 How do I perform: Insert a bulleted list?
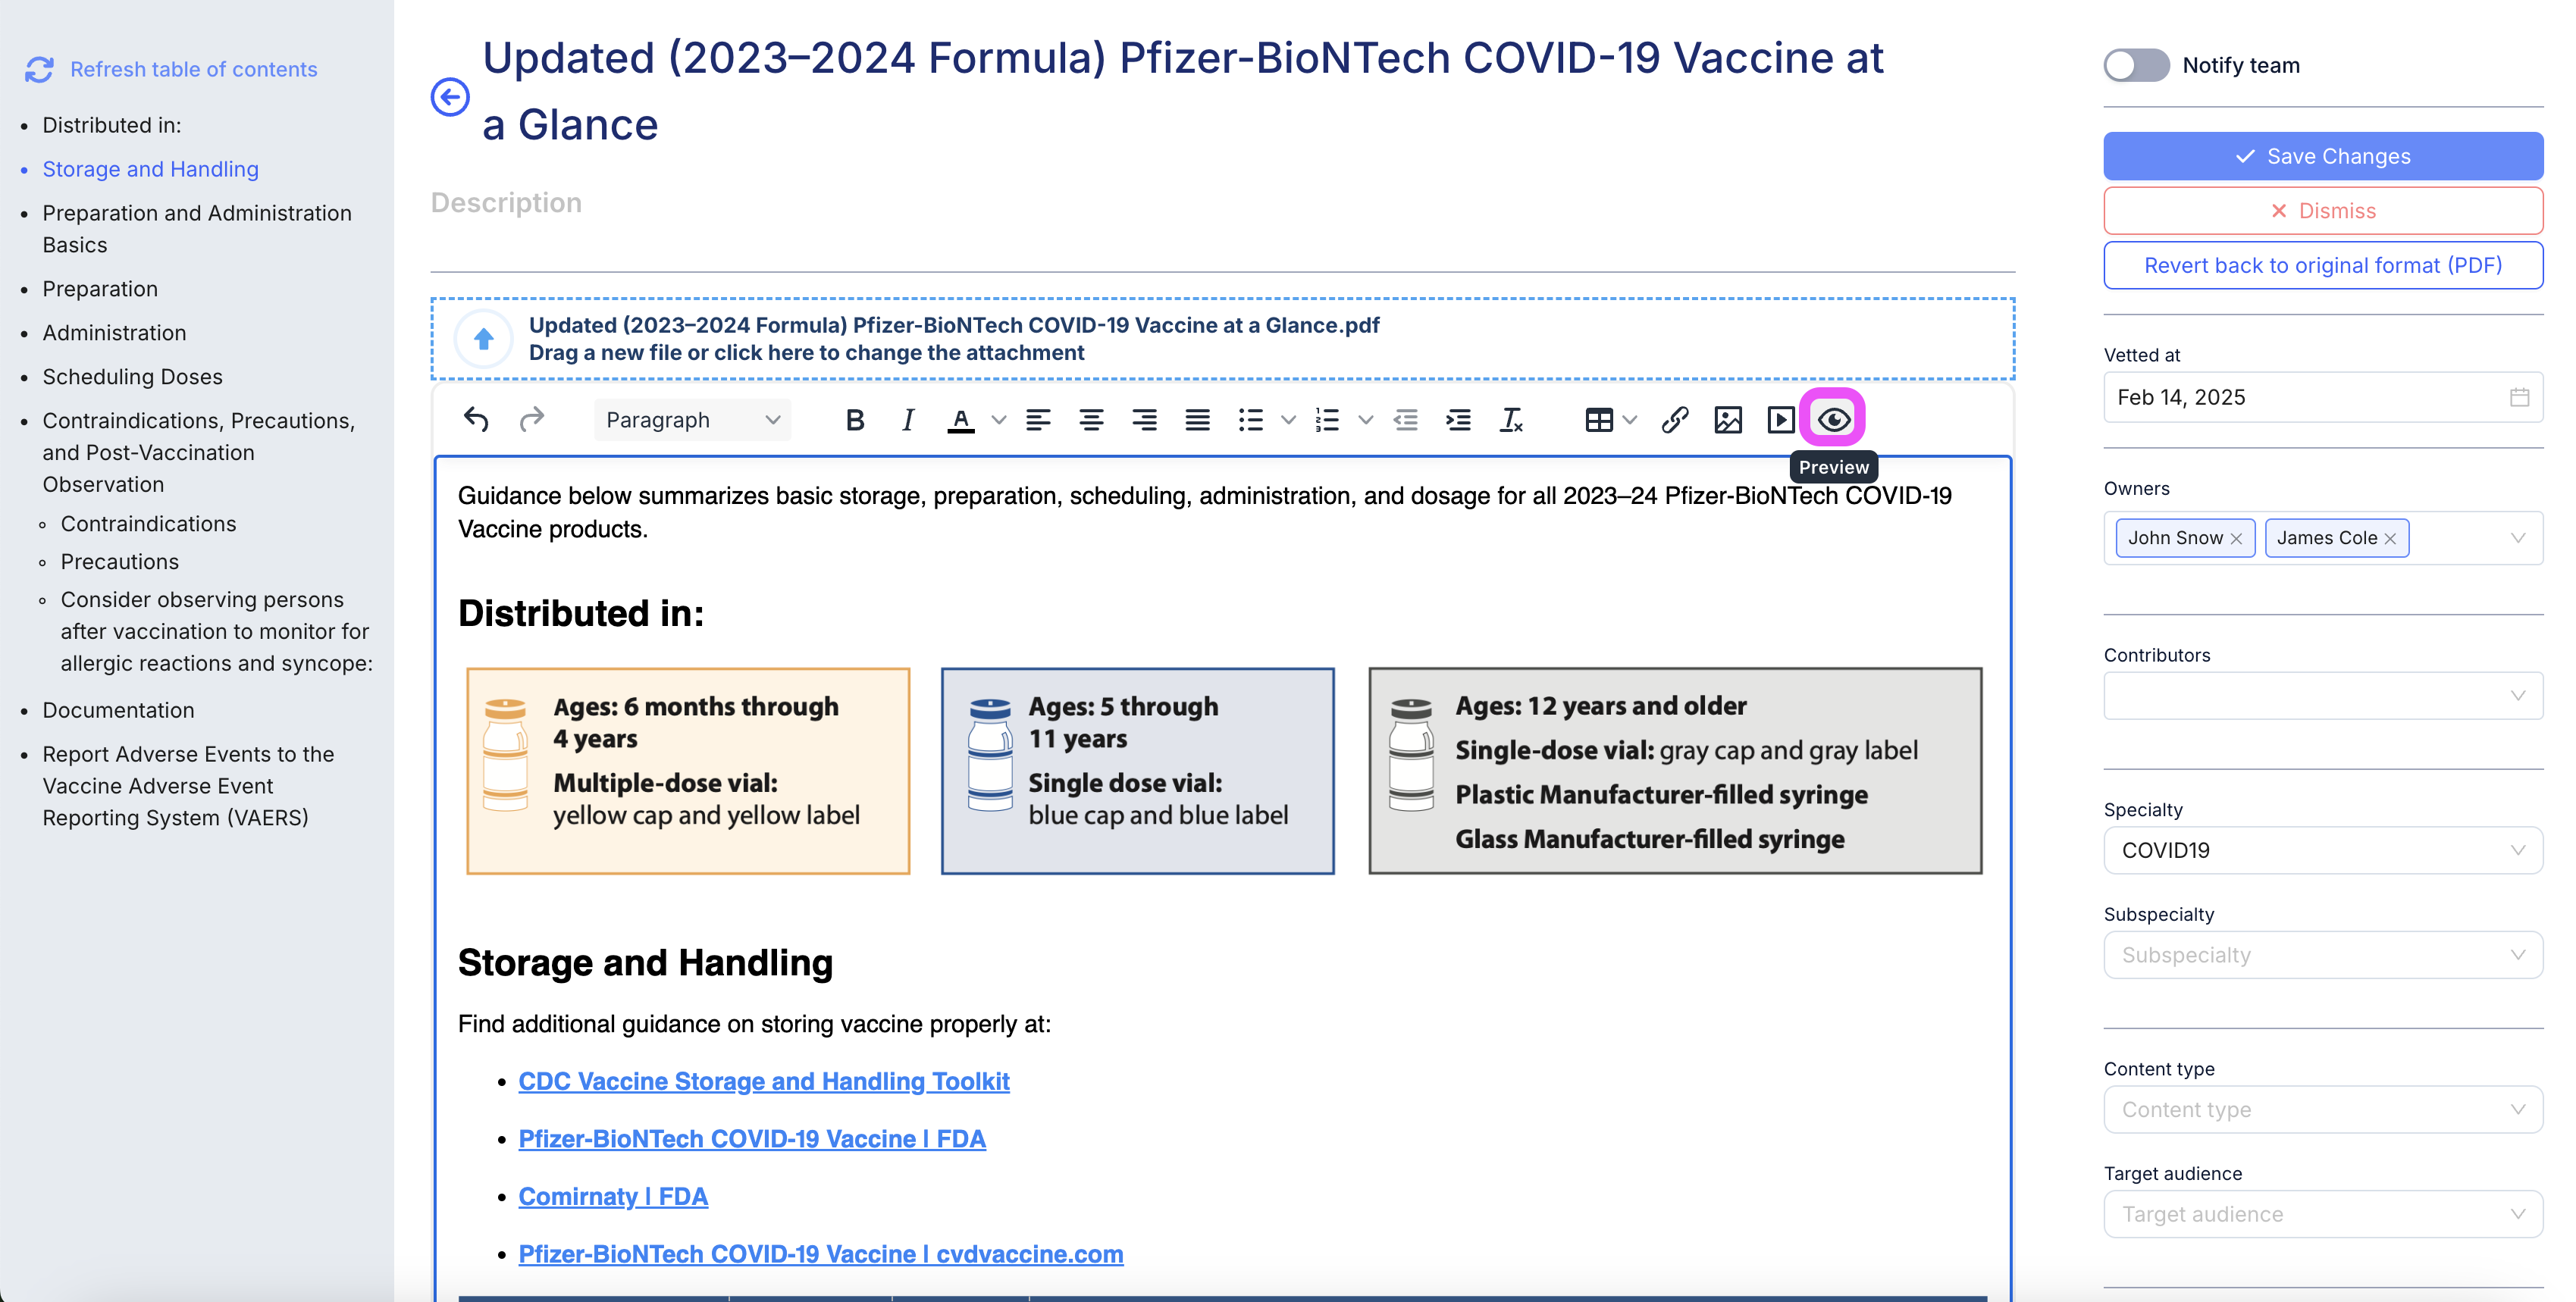pos(1250,420)
